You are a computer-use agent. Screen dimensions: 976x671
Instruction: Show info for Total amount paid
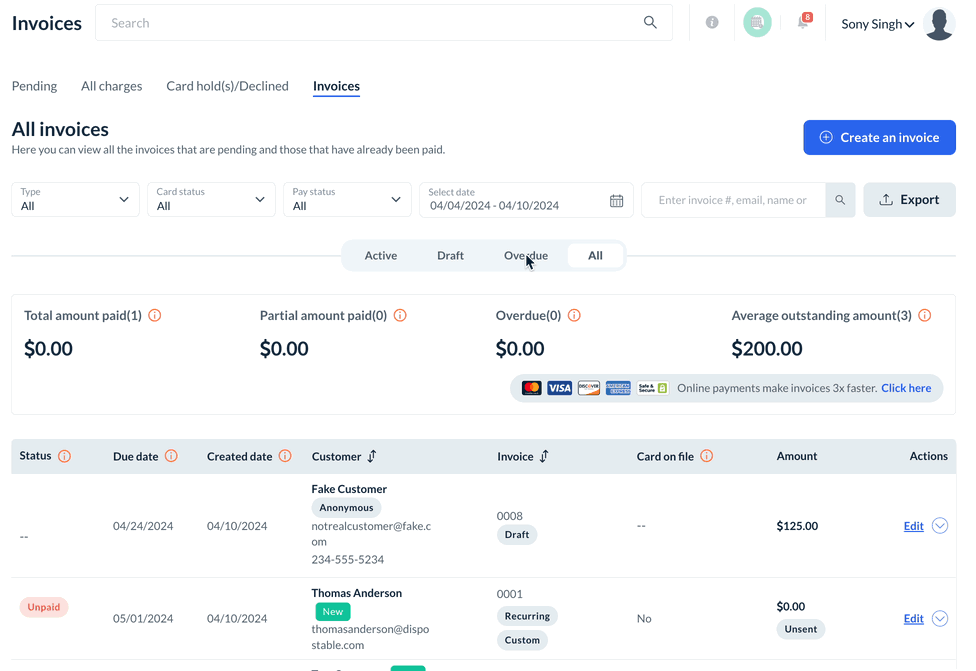pyautogui.click(x=155, y=316)
